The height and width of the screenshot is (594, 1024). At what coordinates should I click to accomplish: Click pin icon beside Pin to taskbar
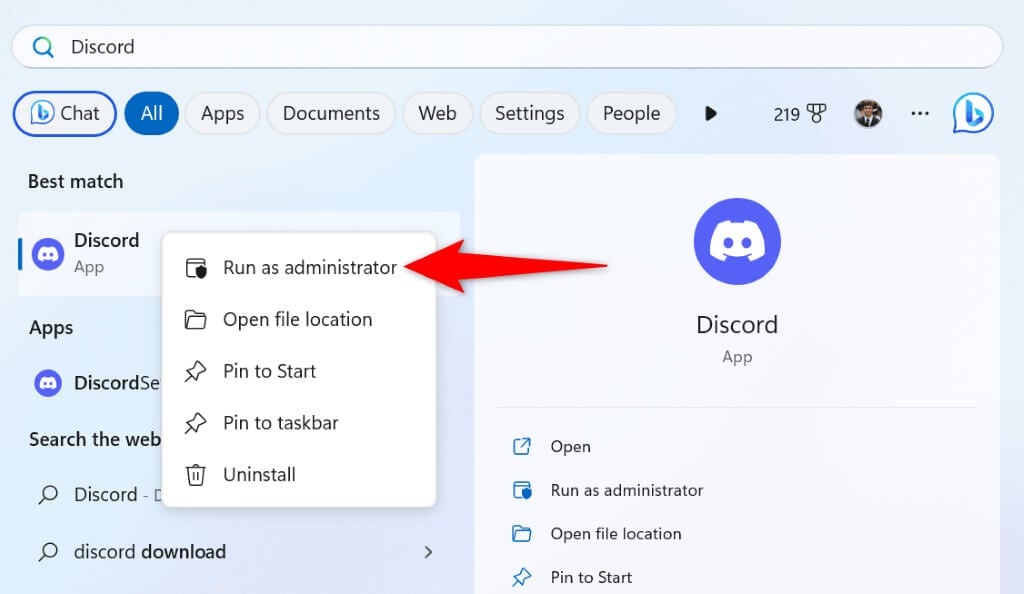195,423
